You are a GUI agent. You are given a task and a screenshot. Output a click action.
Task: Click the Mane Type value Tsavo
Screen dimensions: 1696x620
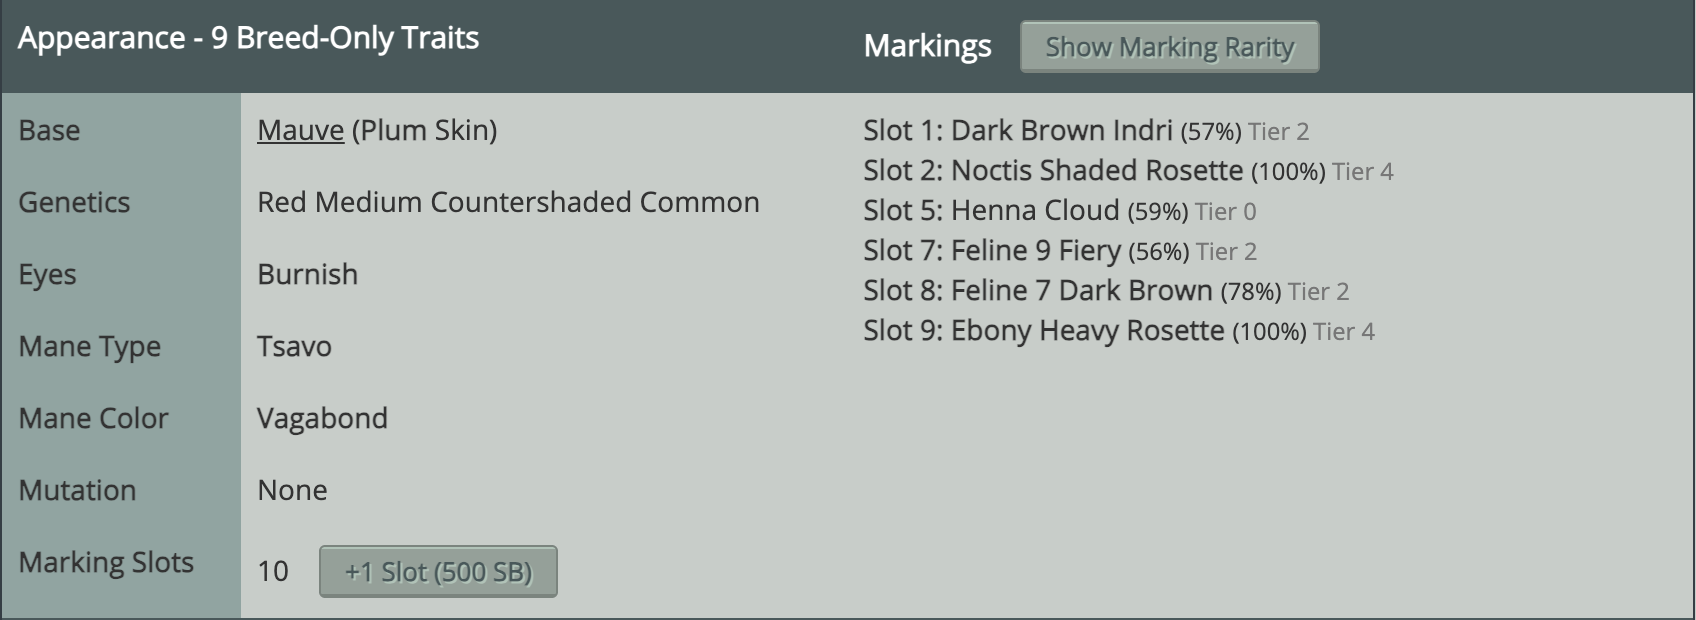tap(294, 346)
